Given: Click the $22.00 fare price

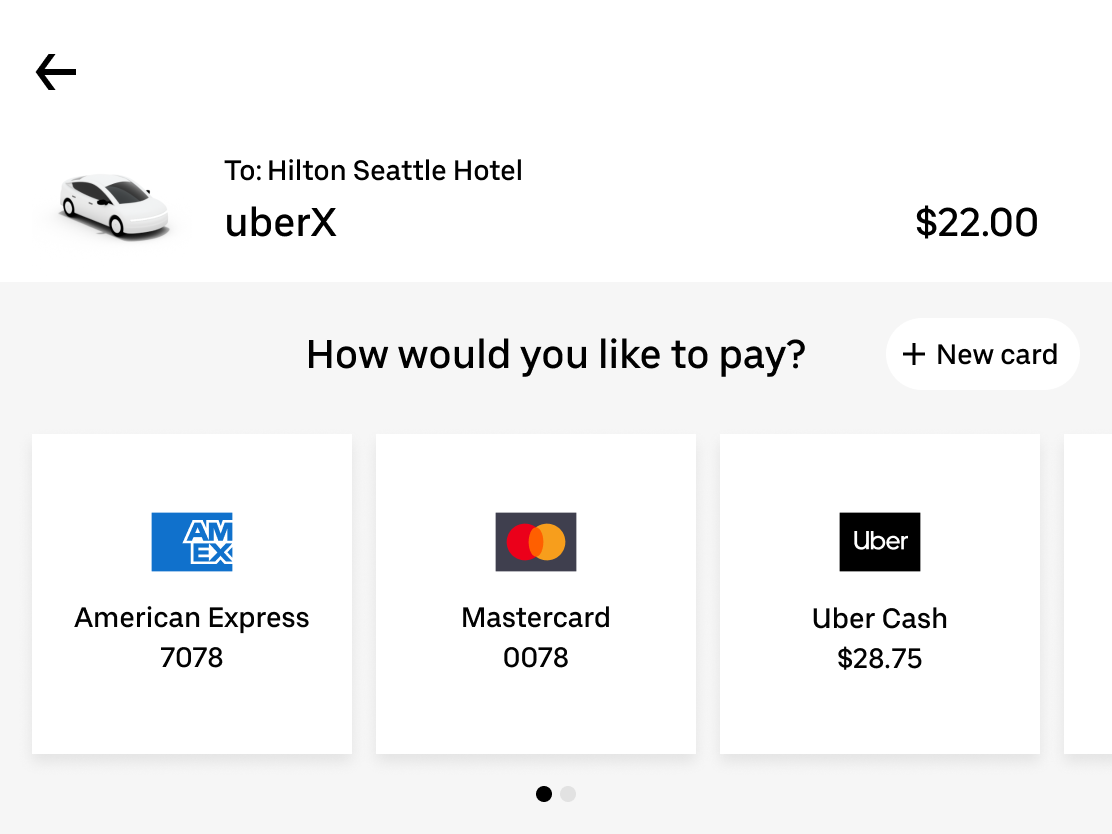Looking at the screenshot, I should [x=976, y=223].
